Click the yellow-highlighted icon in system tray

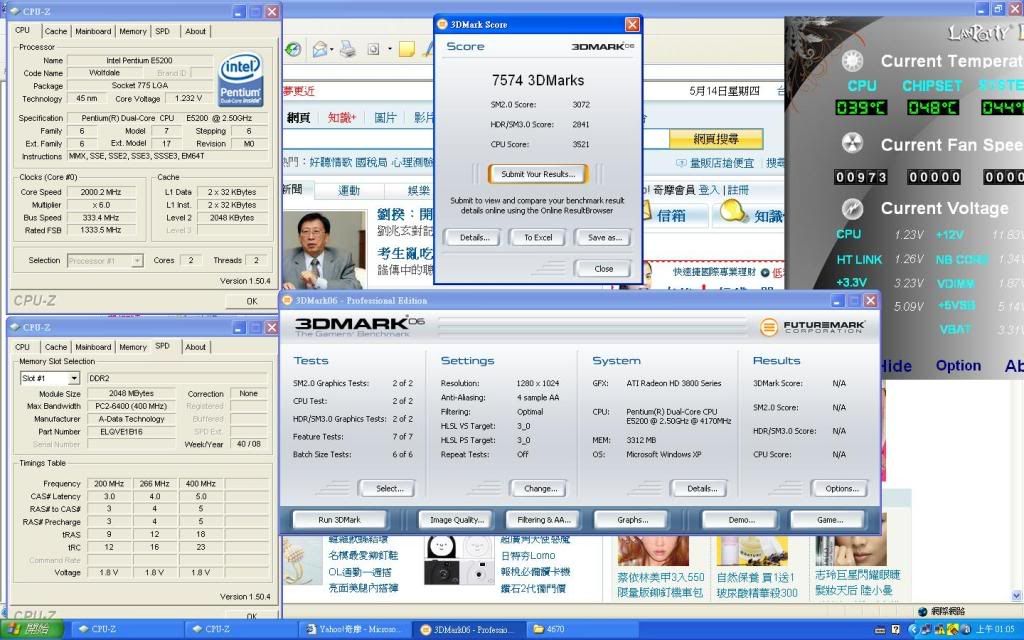[x=952, y=630]
